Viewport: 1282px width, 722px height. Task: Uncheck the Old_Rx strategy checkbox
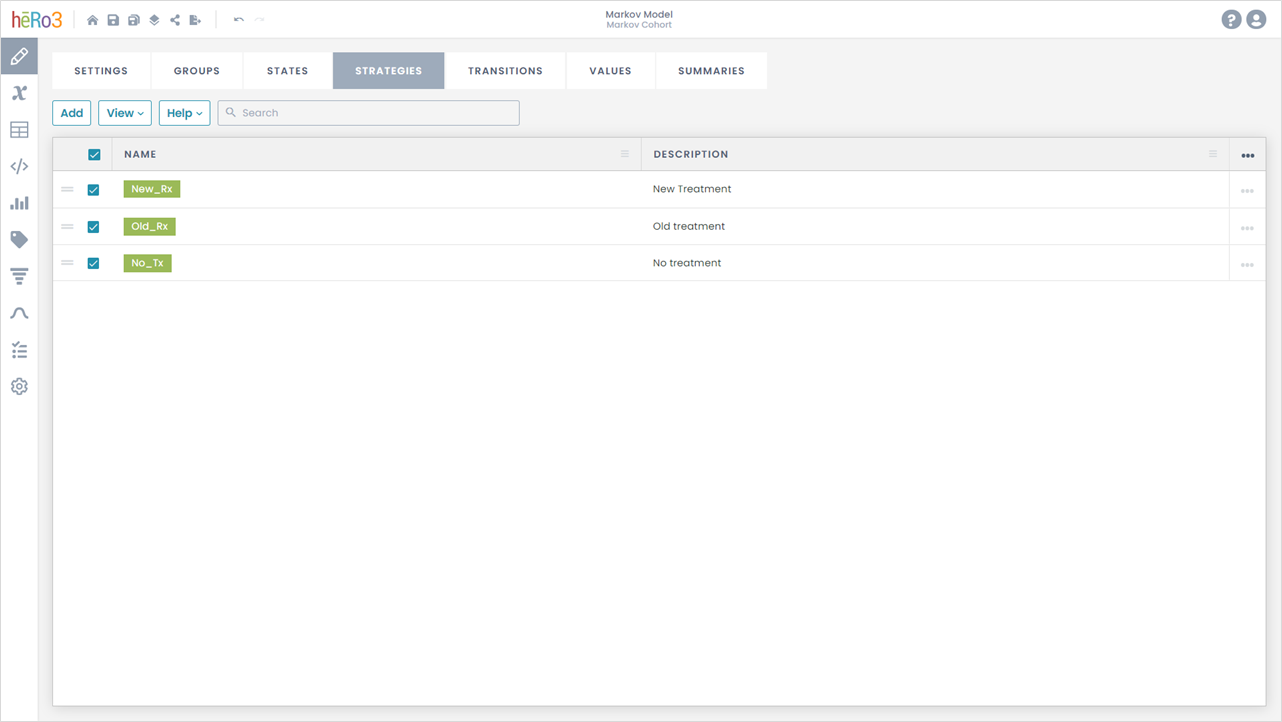click(x=93, y=227)
